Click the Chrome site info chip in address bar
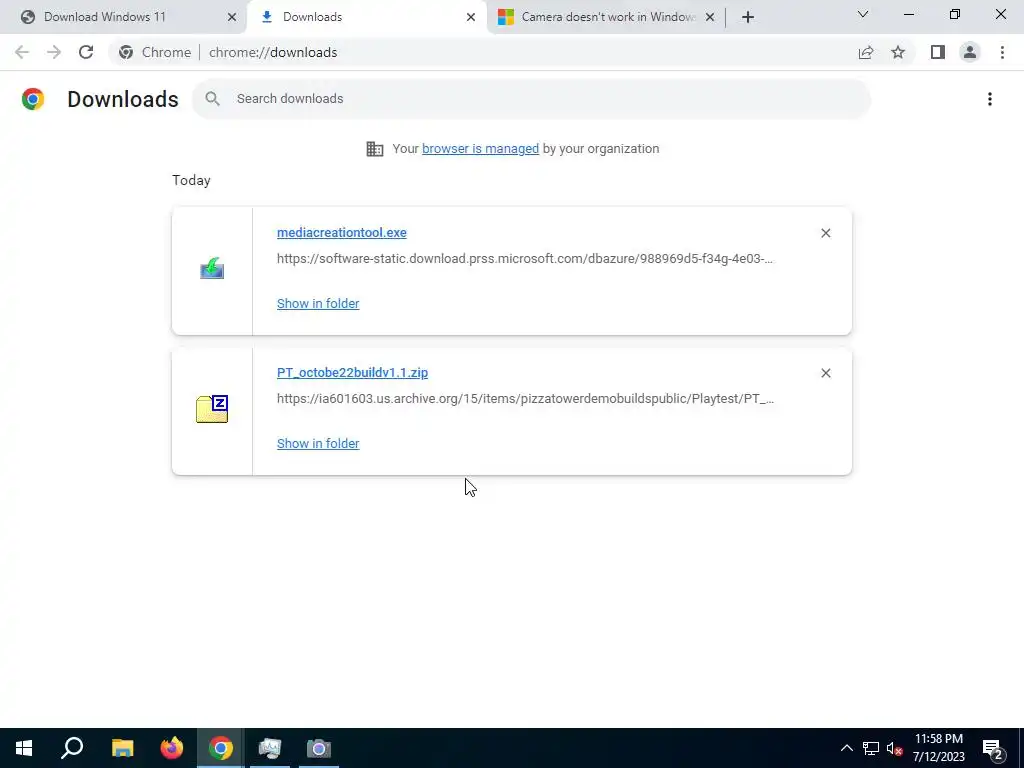Image resolution: width=1024 pixels, height=768 pixels. 155,52
